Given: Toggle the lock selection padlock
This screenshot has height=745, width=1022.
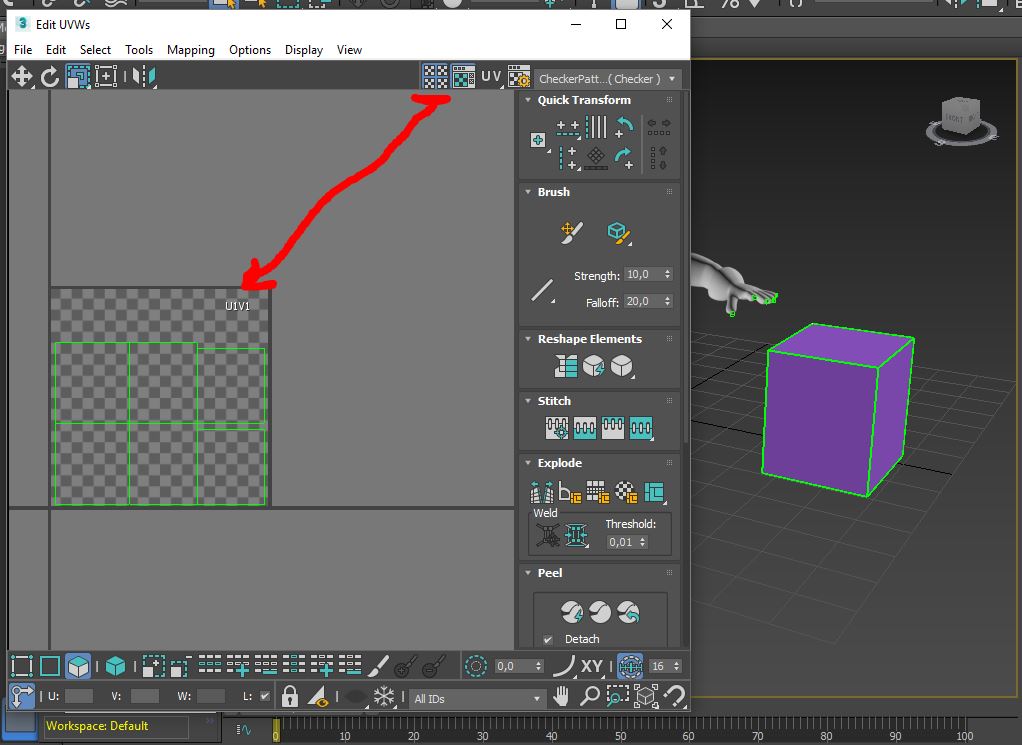Looking at the screenshot, I should pyautogui.click(x=290, y=696).
